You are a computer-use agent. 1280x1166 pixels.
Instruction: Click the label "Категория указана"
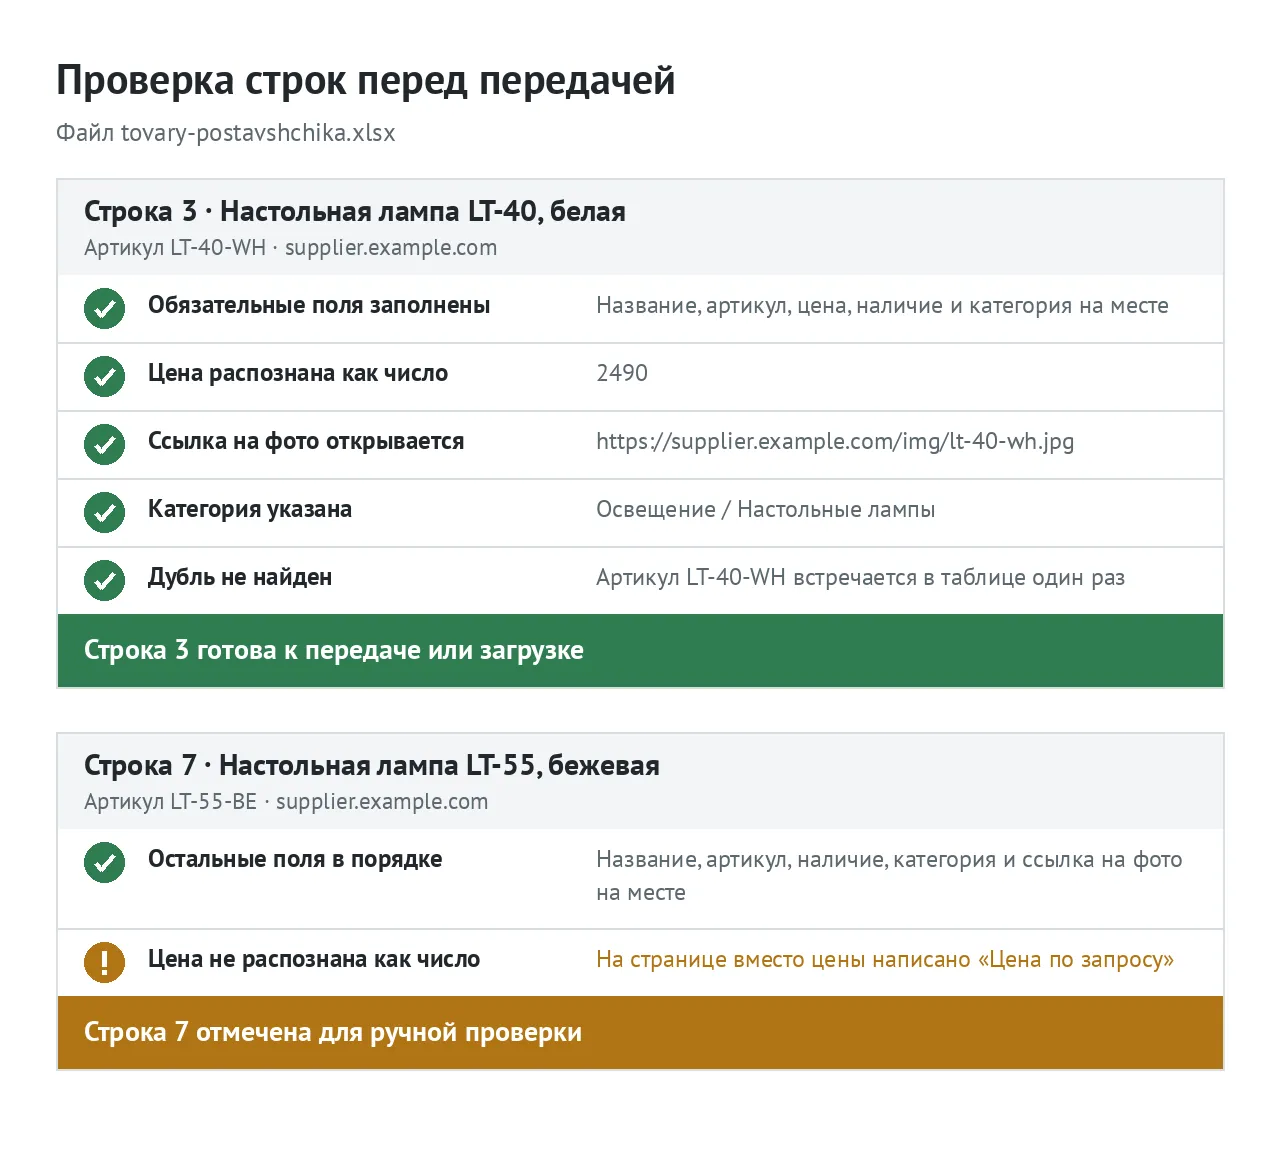(250, 510)
